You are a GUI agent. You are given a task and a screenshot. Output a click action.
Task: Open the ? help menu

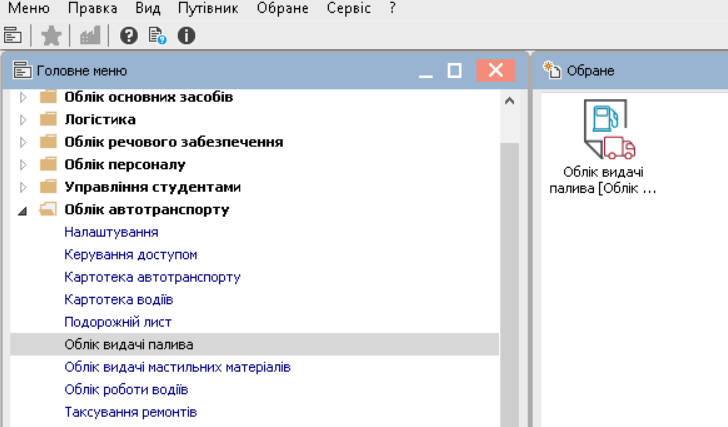click(392, 8)
